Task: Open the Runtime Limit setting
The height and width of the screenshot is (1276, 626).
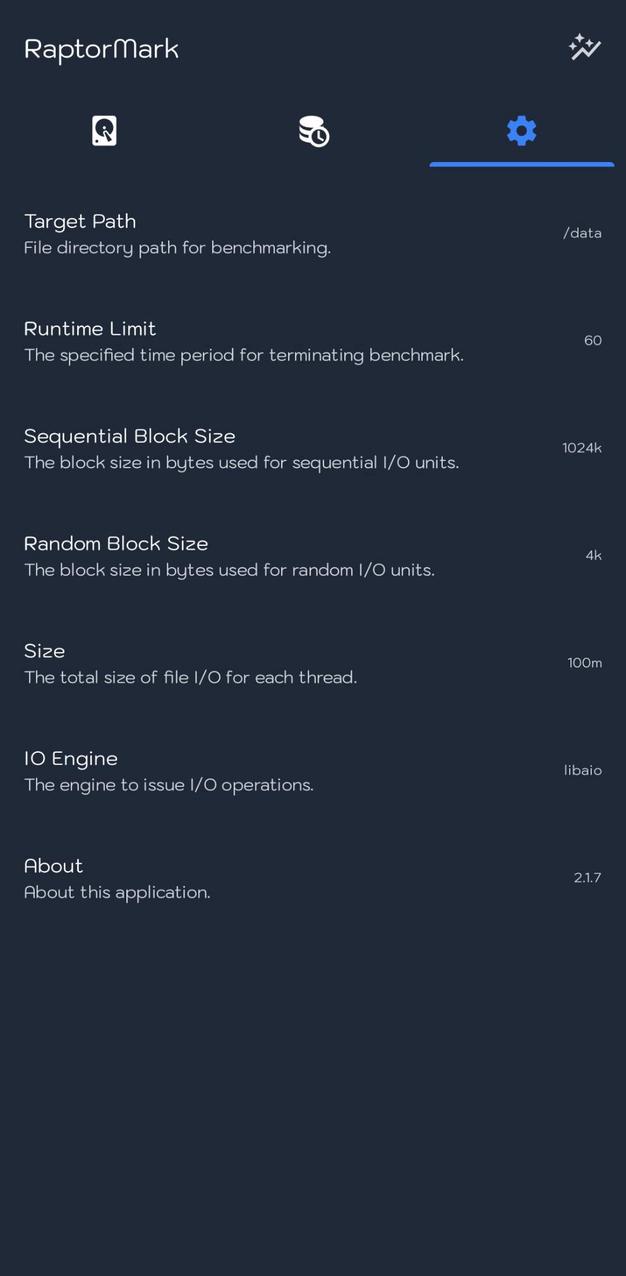Action: click(x=90, y=329)
